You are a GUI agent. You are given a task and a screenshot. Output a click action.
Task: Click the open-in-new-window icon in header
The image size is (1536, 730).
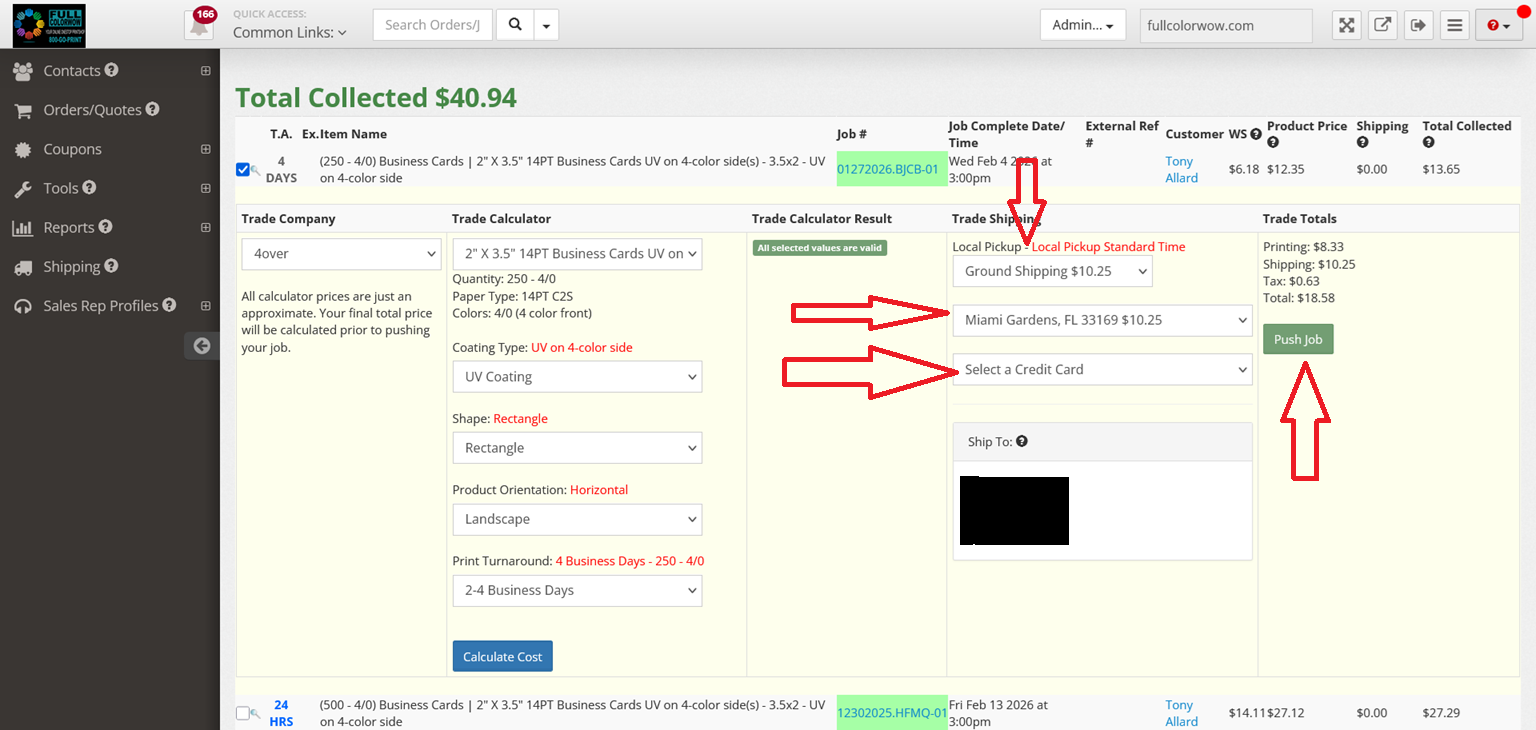coord(1382,25)
